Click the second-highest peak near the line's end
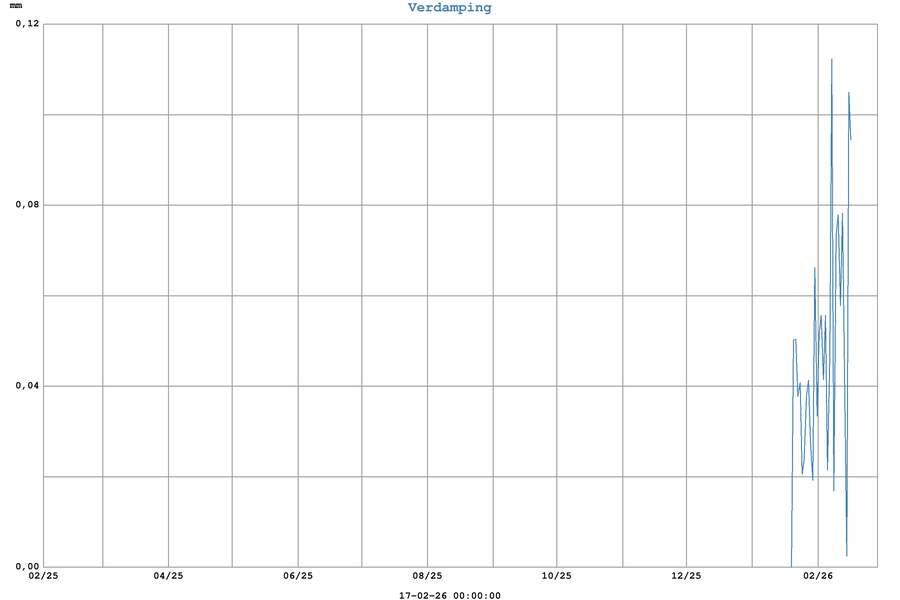Screen dimensions: 900x600 (x=849, y=93)
